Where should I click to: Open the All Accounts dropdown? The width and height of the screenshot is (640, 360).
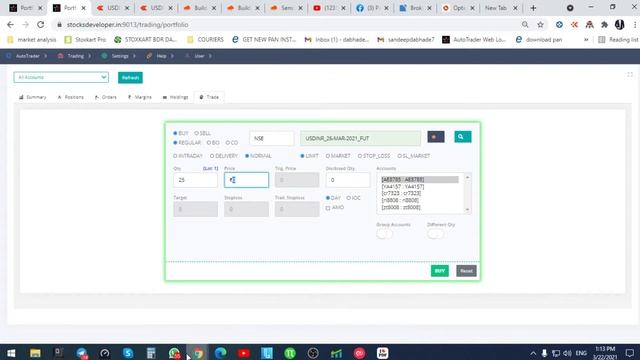[61, 77]
